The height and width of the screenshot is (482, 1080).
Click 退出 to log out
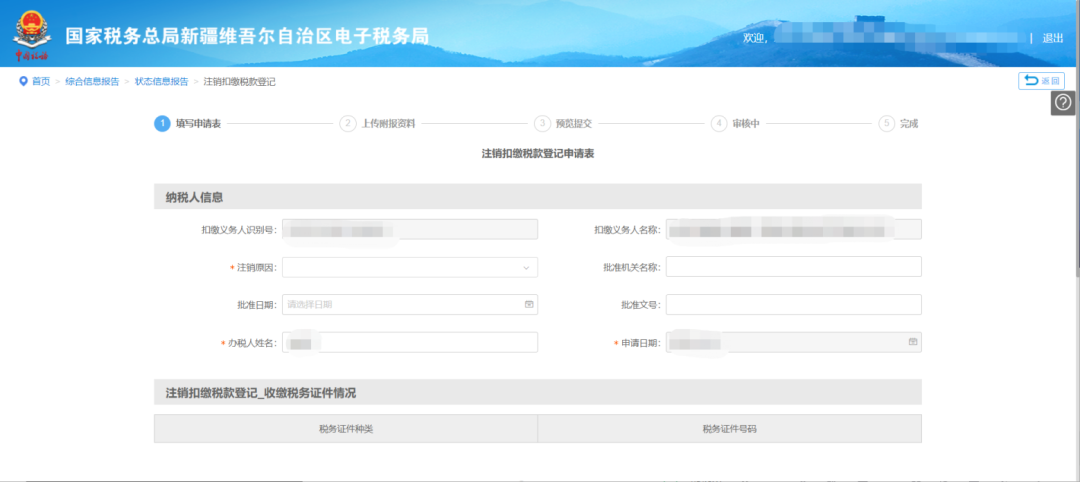pos(1052,38)
